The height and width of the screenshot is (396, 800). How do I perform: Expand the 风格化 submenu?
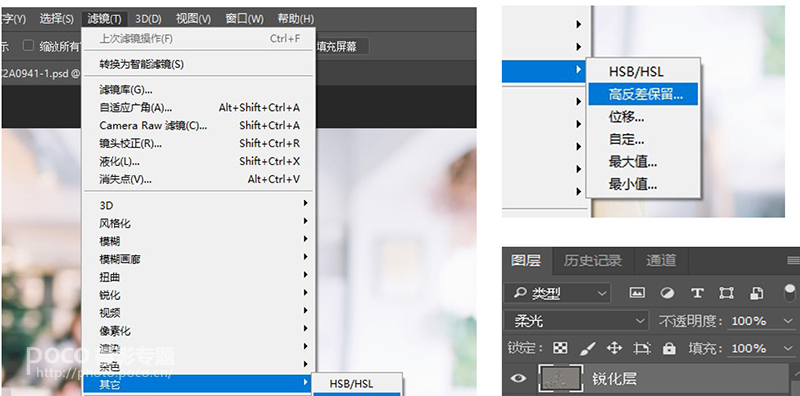tap(198, 224)
